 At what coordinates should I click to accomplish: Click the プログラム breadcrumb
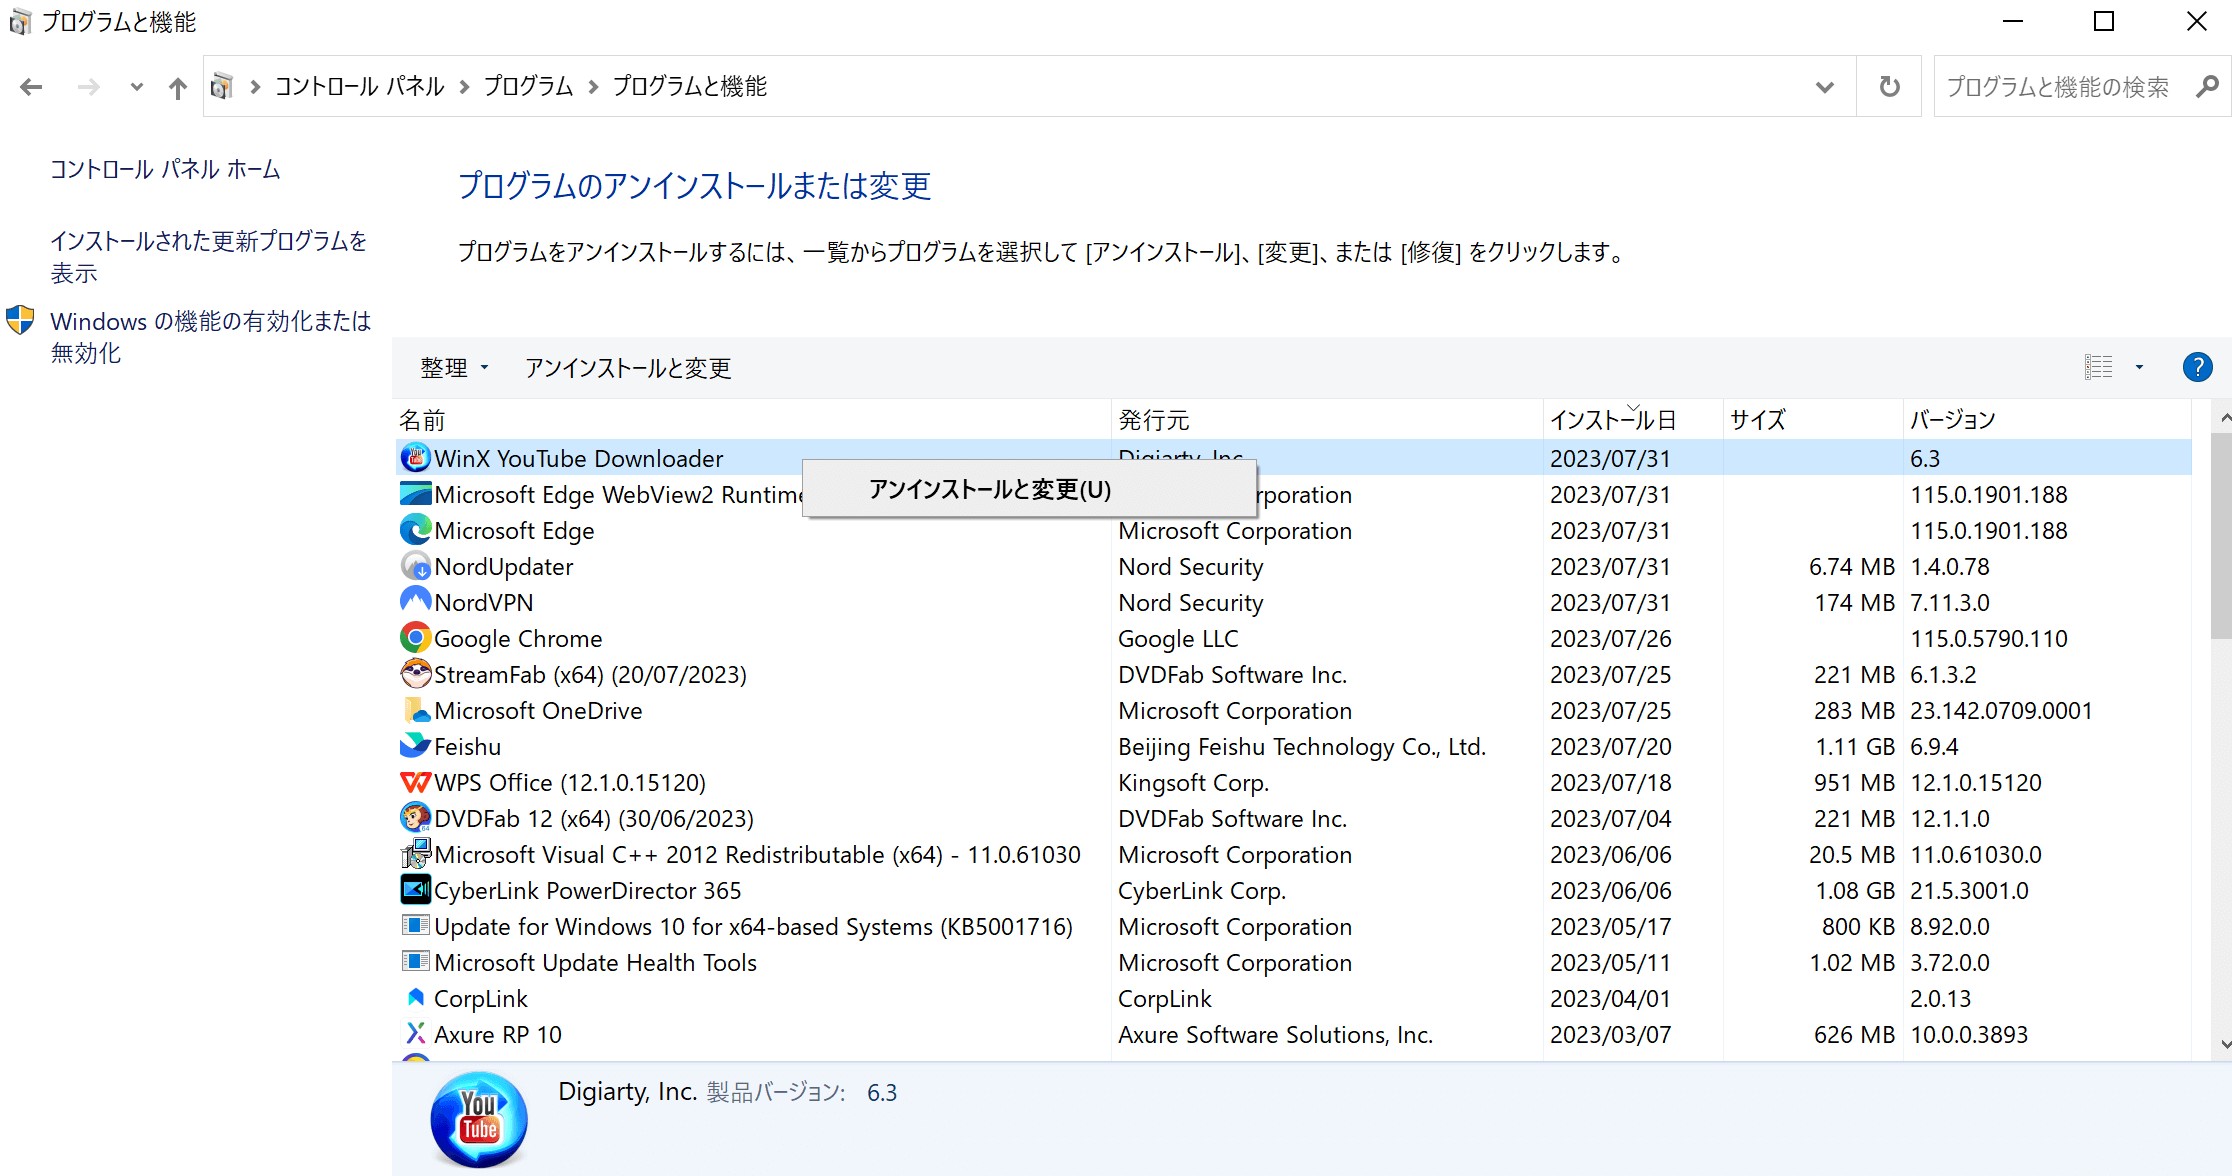pos(528,87)
